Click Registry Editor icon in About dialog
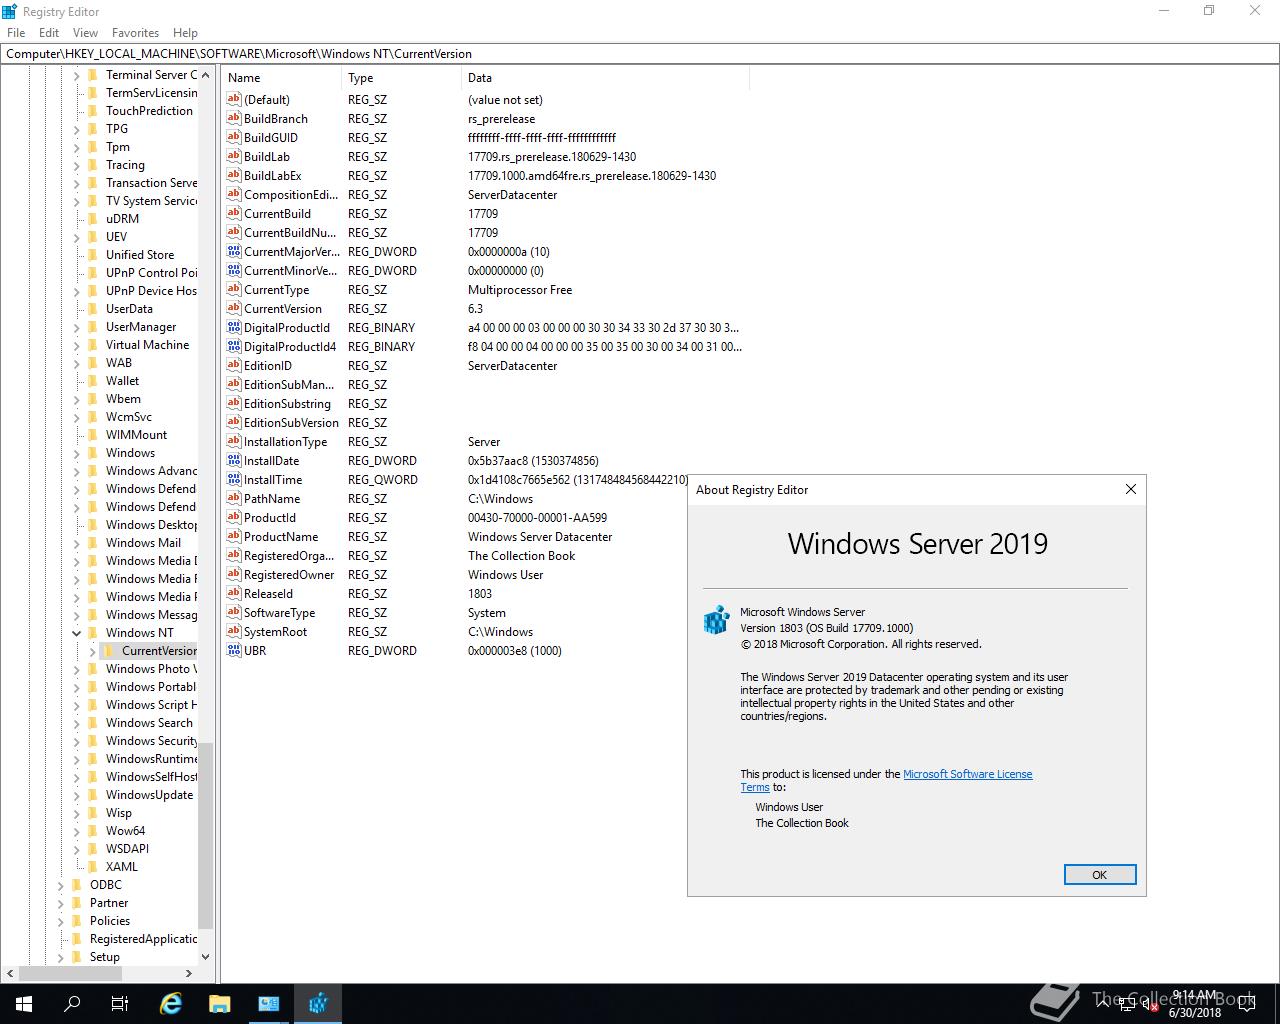The width and height of the screenshot is (1280, 1024). tap(716, 620)
